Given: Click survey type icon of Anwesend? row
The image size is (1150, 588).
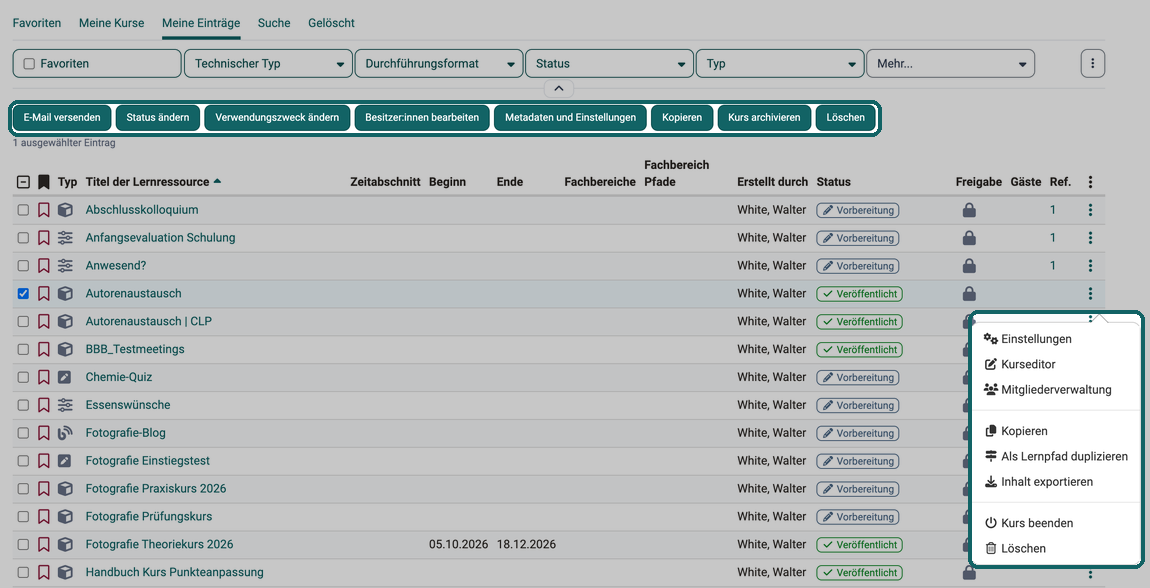Looking at the screenshot, I should tap(65, 266).
